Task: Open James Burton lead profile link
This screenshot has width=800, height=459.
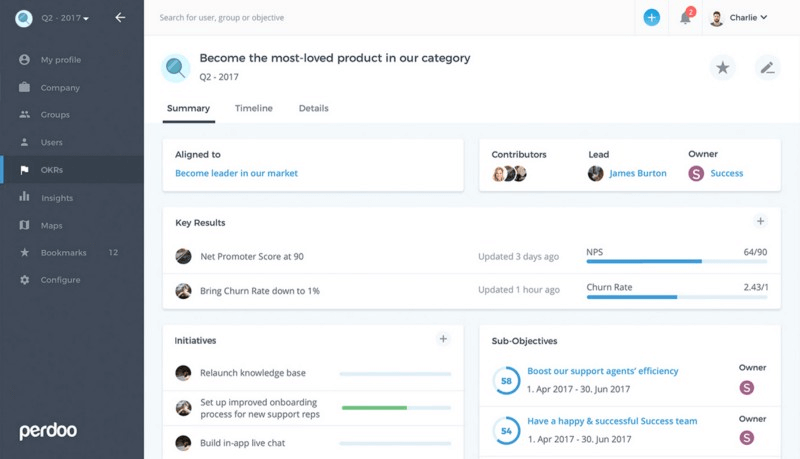Action: (x=637, y=173)
